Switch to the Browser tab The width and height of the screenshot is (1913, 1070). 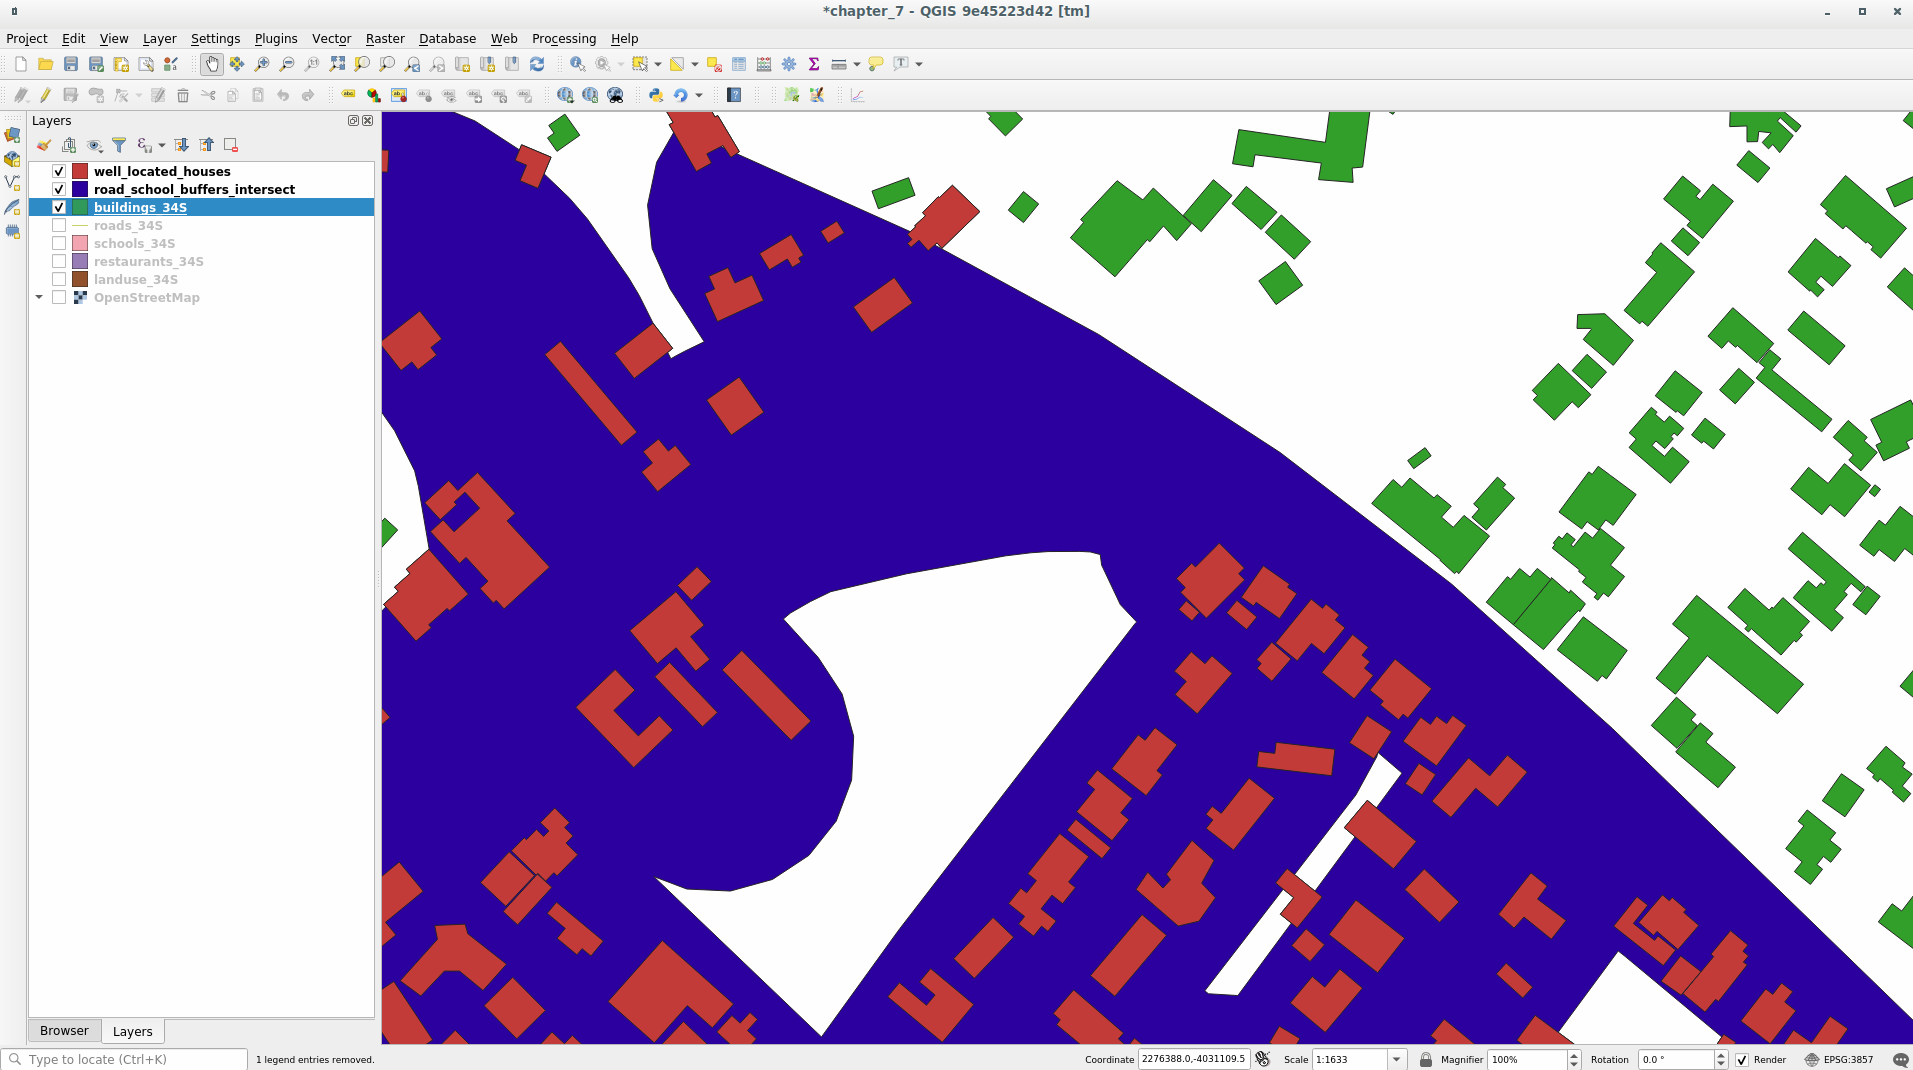[64, 1031]
